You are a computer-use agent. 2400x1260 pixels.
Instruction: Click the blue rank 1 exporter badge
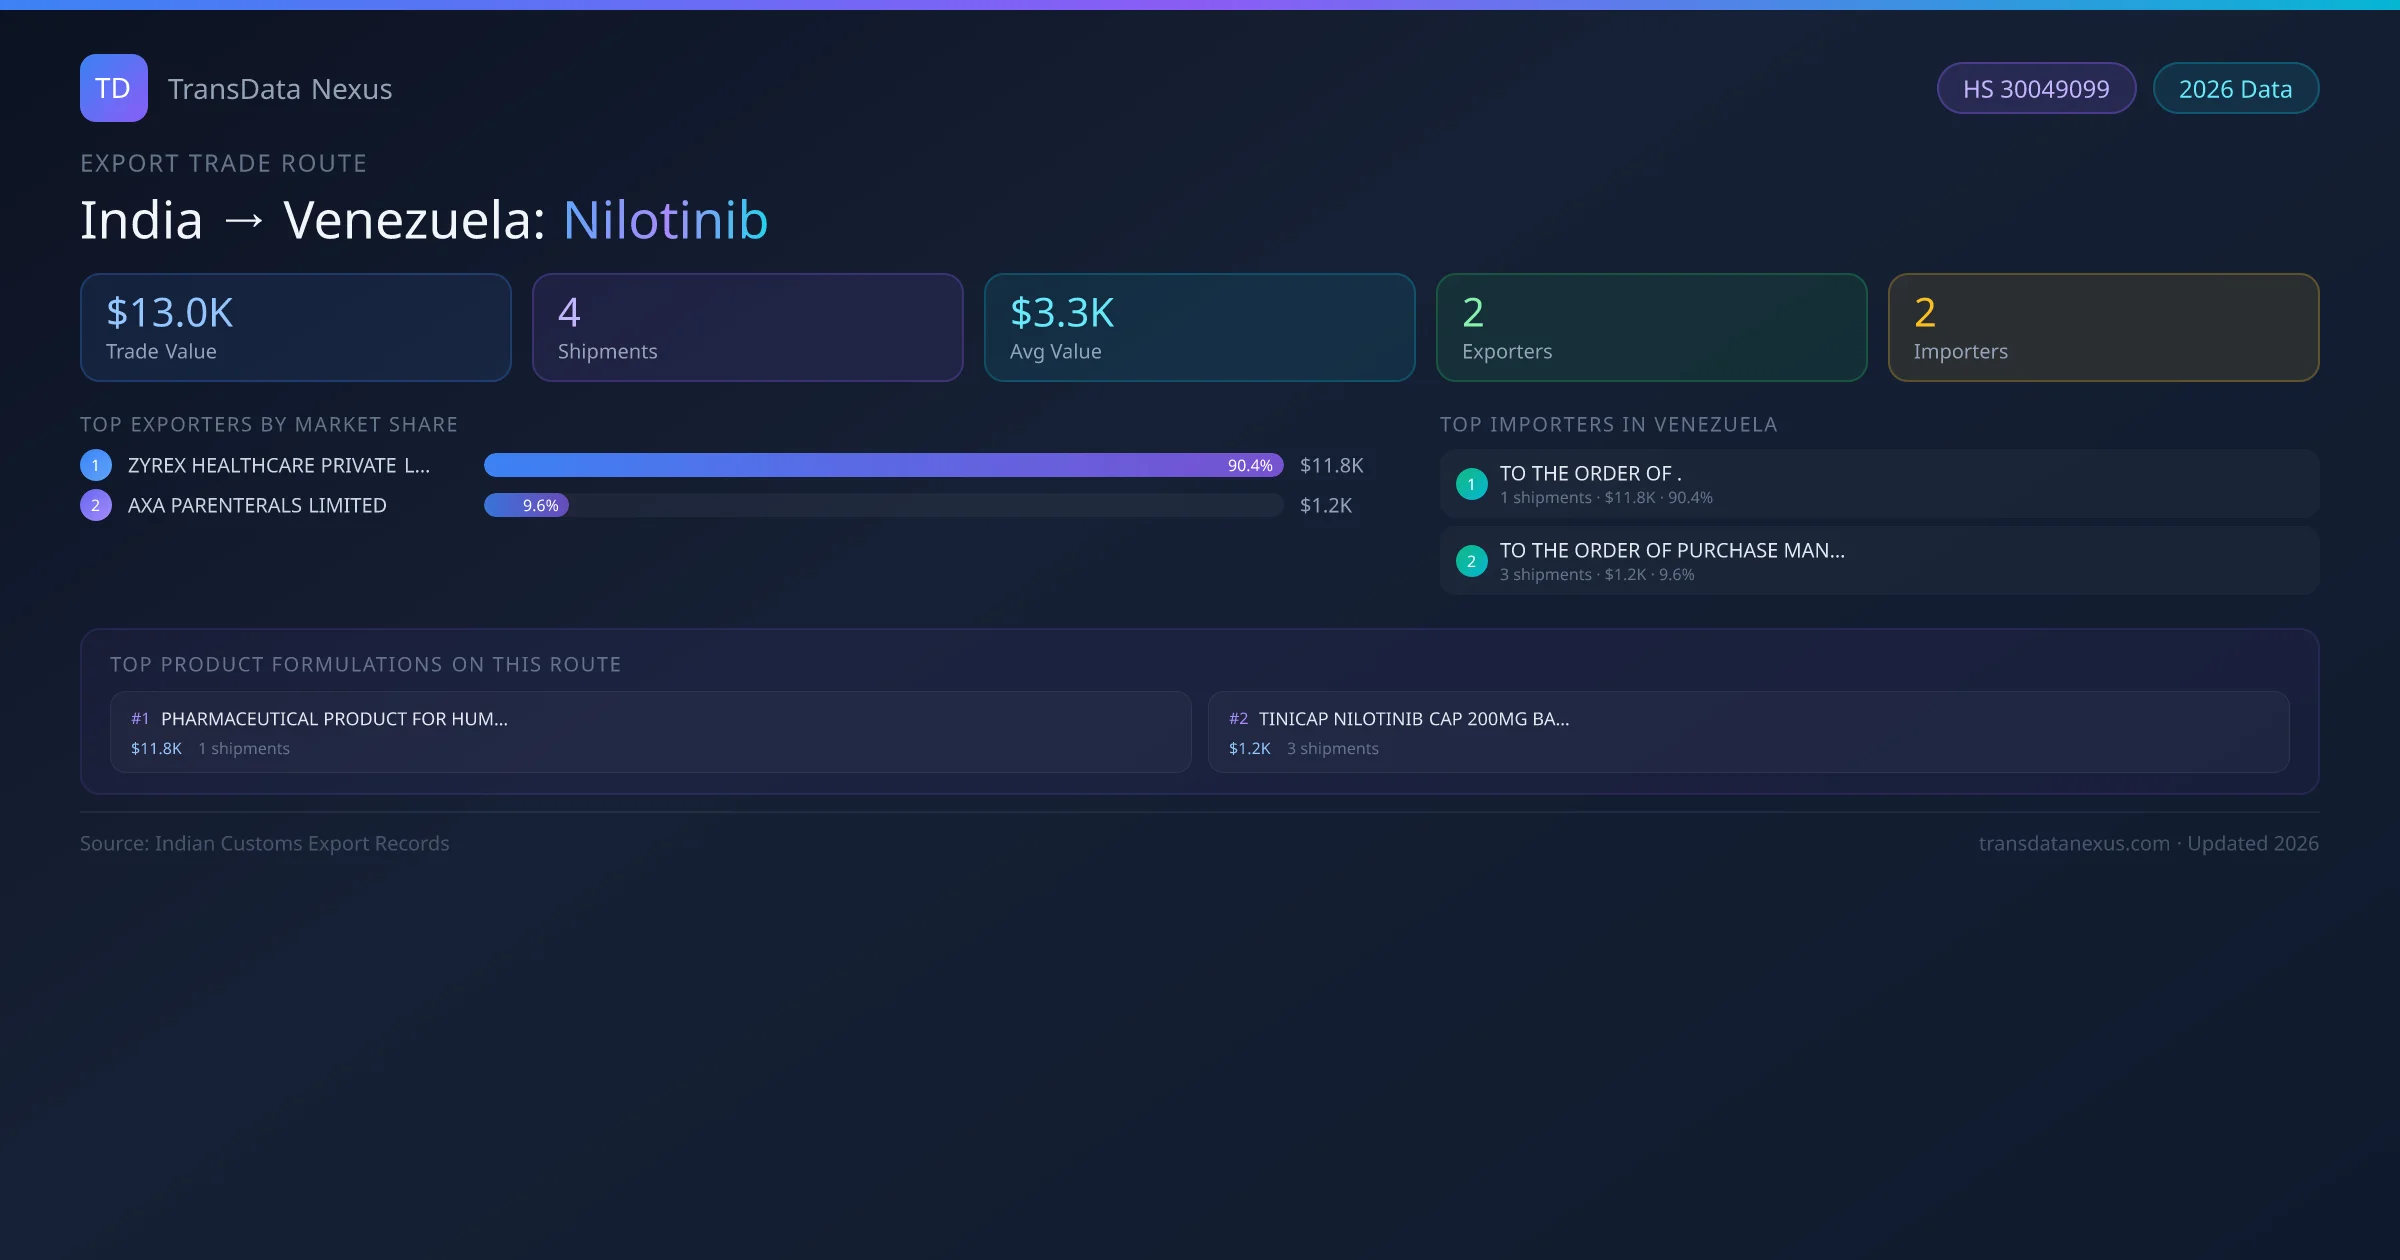(96, 465)
